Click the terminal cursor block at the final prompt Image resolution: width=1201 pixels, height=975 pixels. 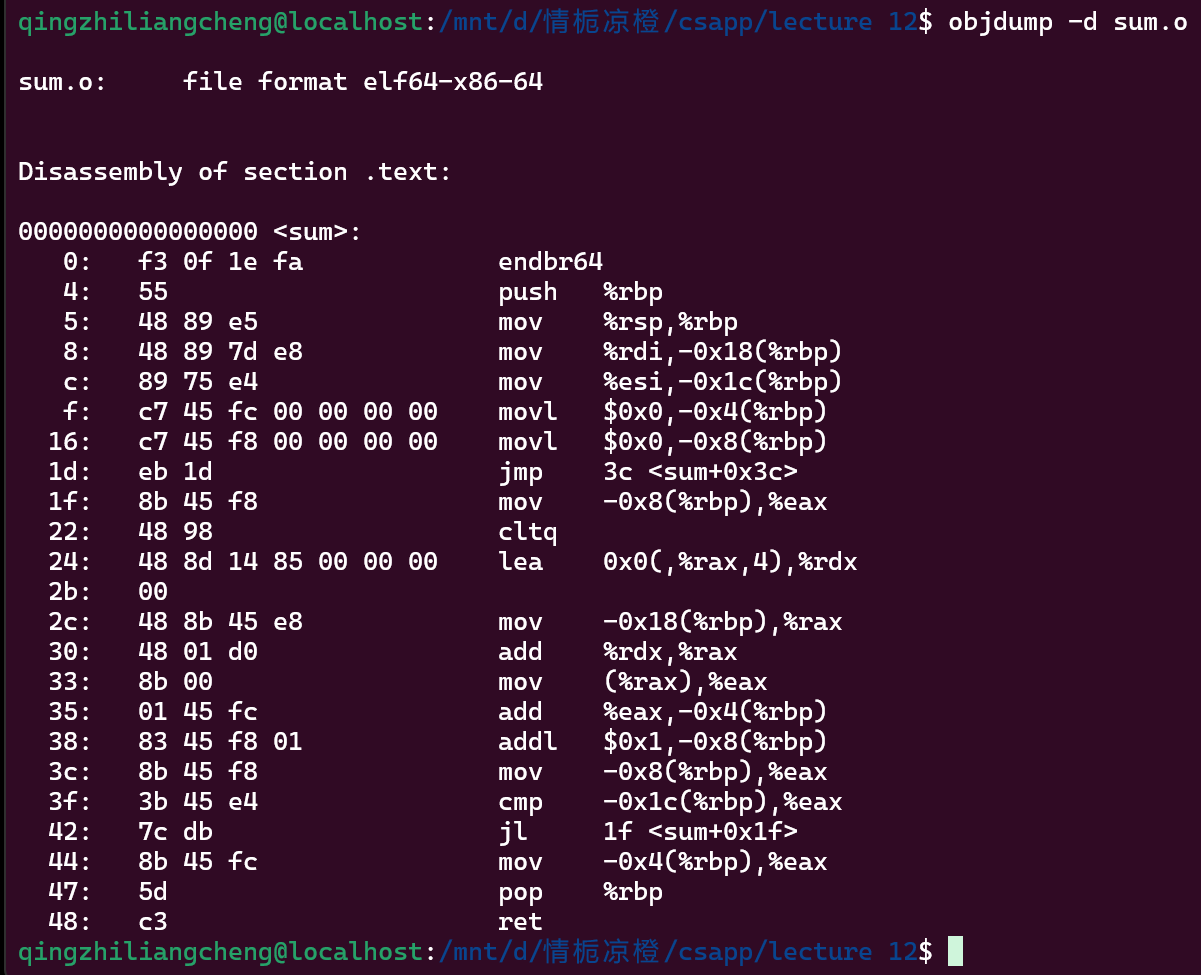point(954,951)
